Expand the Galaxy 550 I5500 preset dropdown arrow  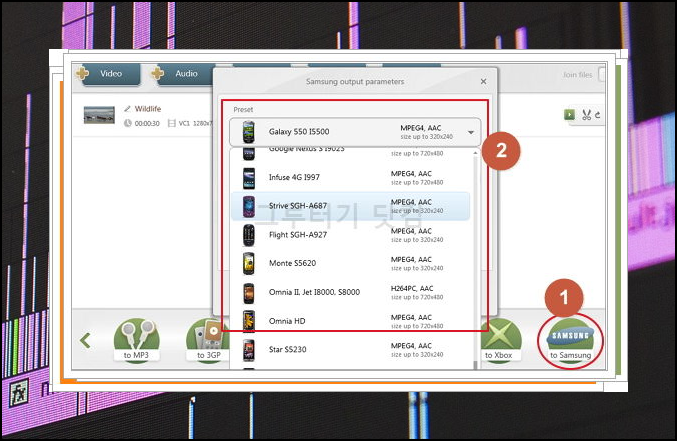(x=471, y=132)
